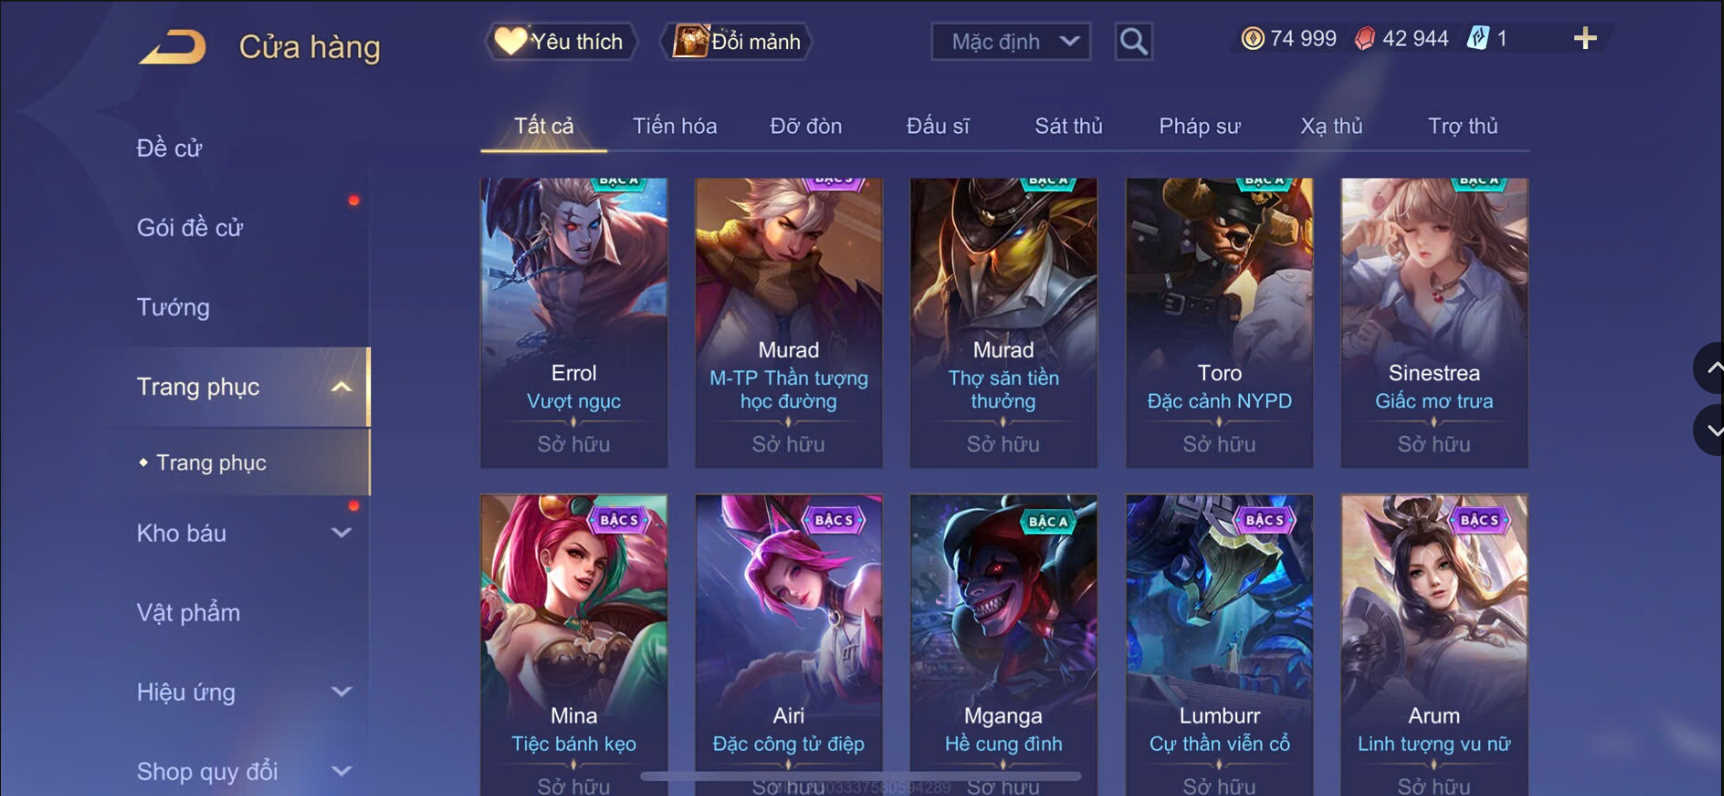Viewport: 1724px width, 796px height.
Task: Open Tướng in the sidebar
Action: pos(173,307)
